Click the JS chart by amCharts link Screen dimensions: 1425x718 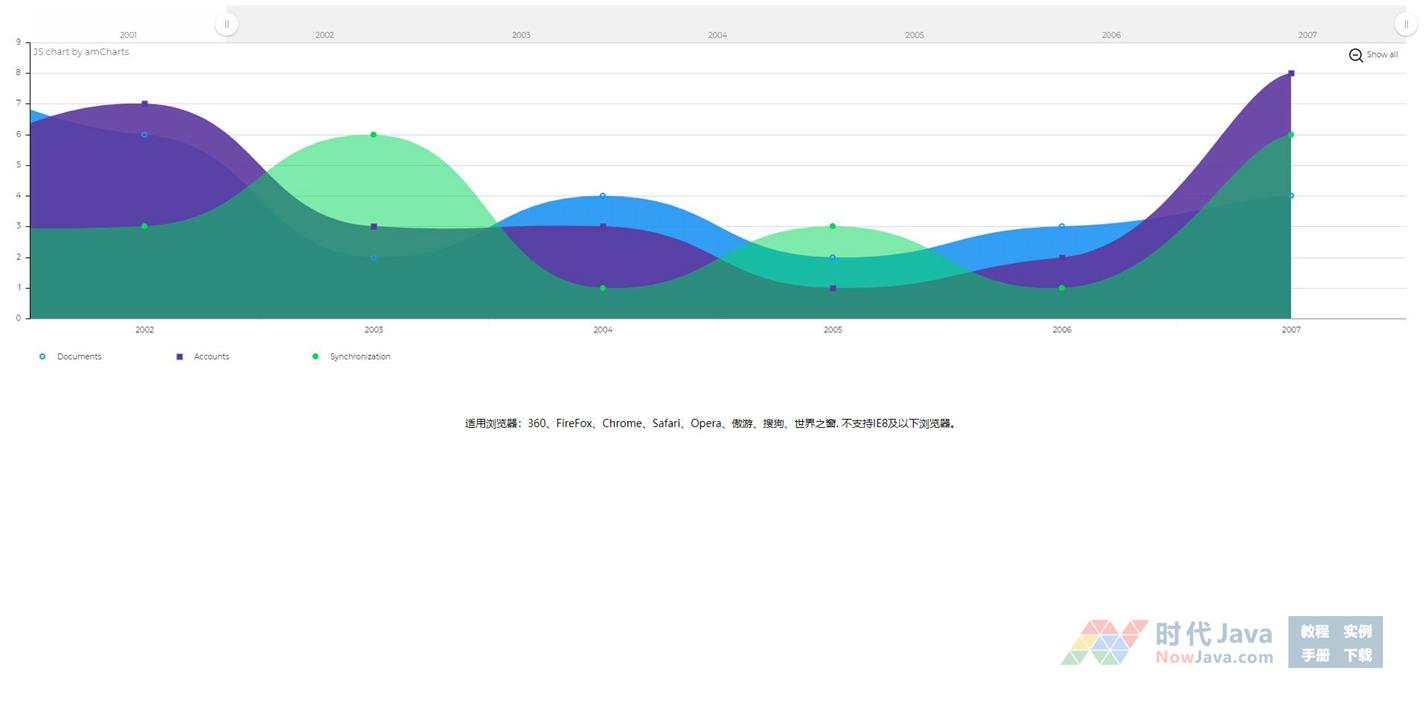pos(81,52)
